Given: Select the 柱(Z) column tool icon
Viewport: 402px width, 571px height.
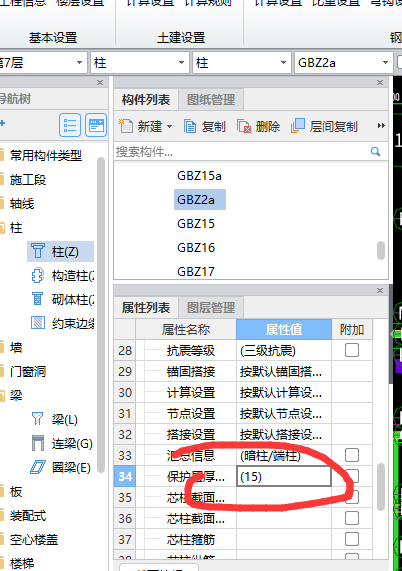Looking at the screenshot, I should (38, 251).
